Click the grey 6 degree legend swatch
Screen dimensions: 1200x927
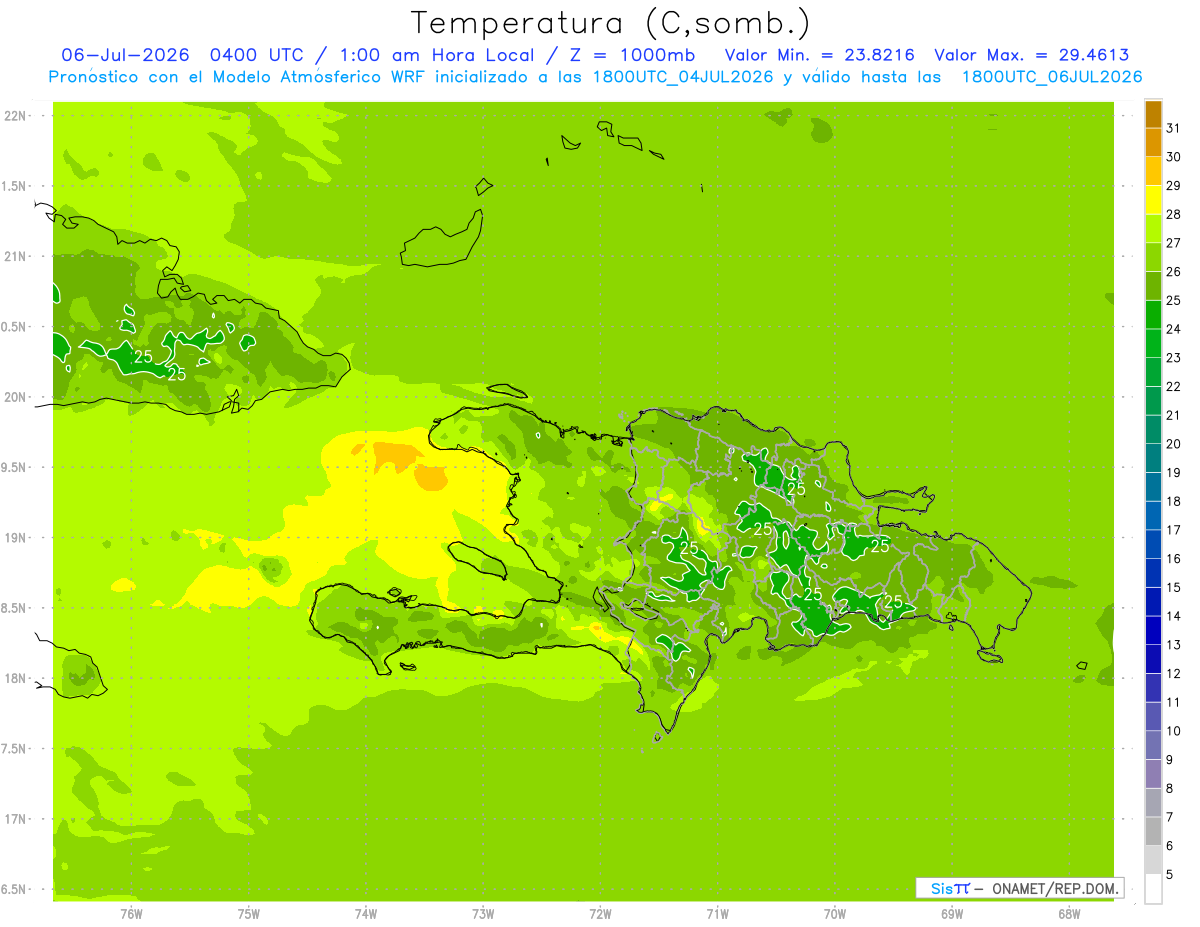[x=1153, y=832]
